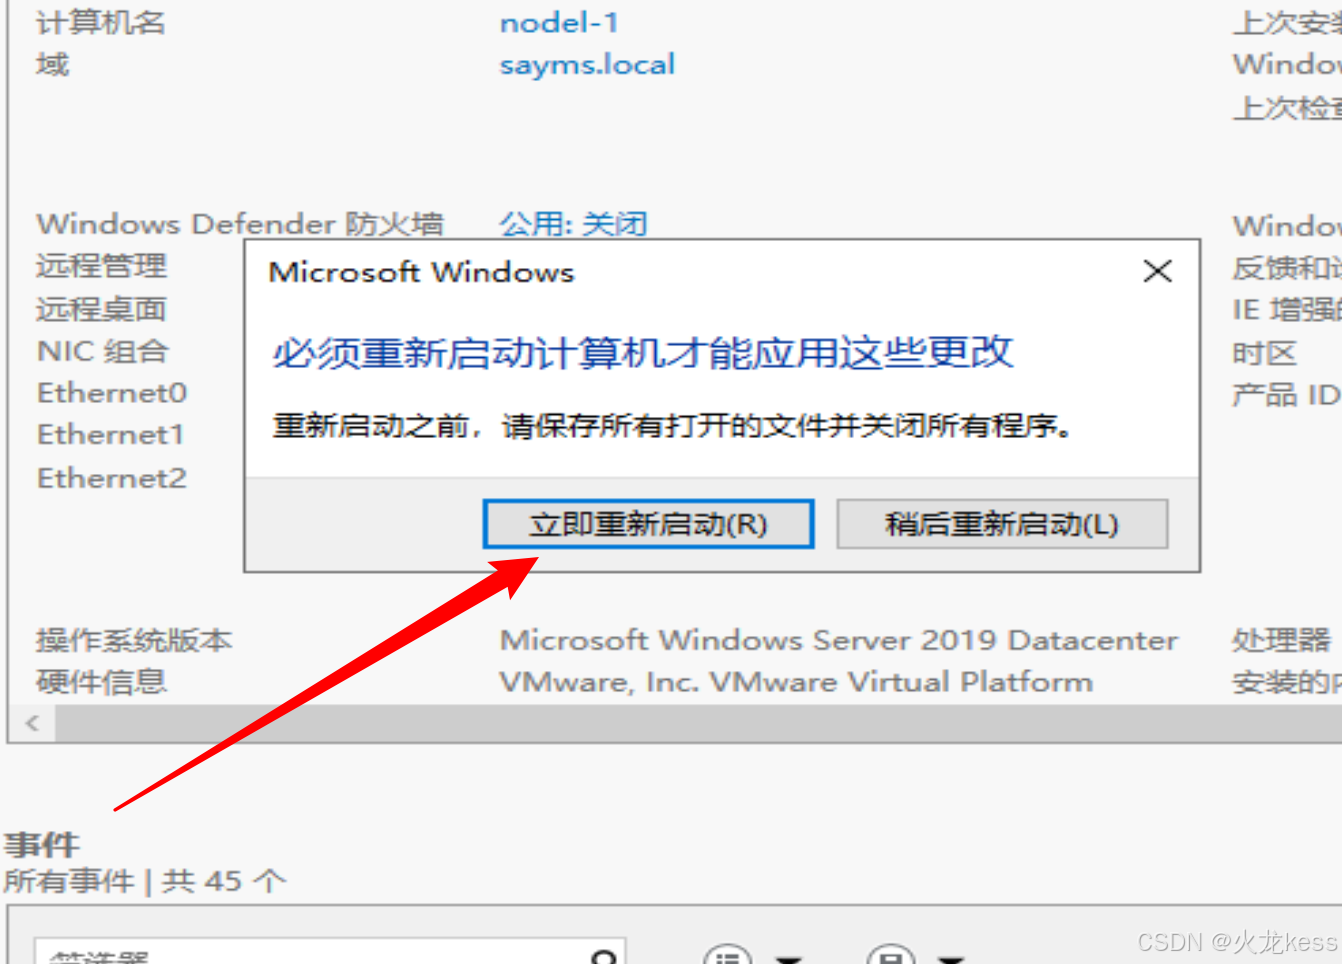1342x964 pixels.
Task: Click the NIC 组合 label
Action: tap(102, 351)
